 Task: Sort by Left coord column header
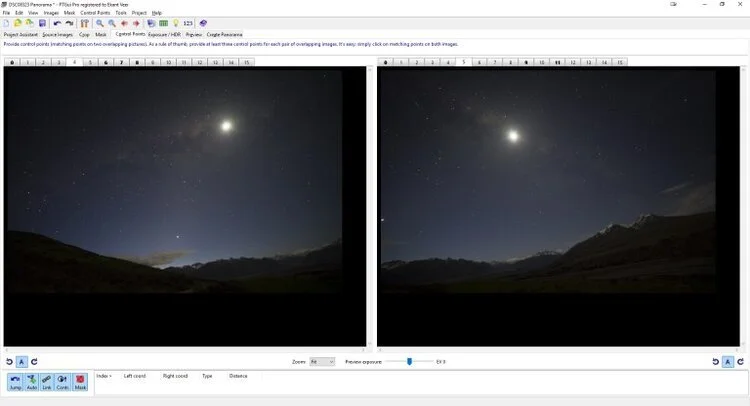pyautogui.click(x=134, y=376)
